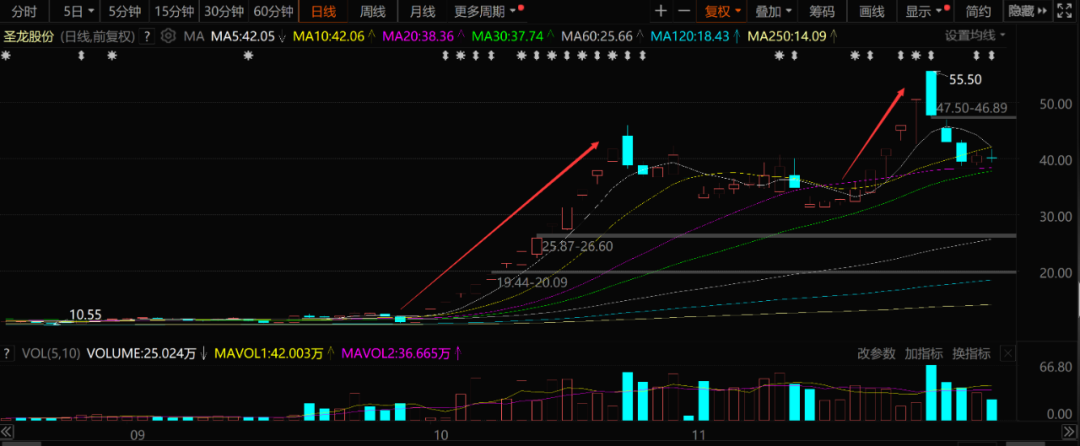Screen dimensions: 1080x446
Task: Switch to the 分时 tab
Action: pyautogui.click(x=25, y=11)
